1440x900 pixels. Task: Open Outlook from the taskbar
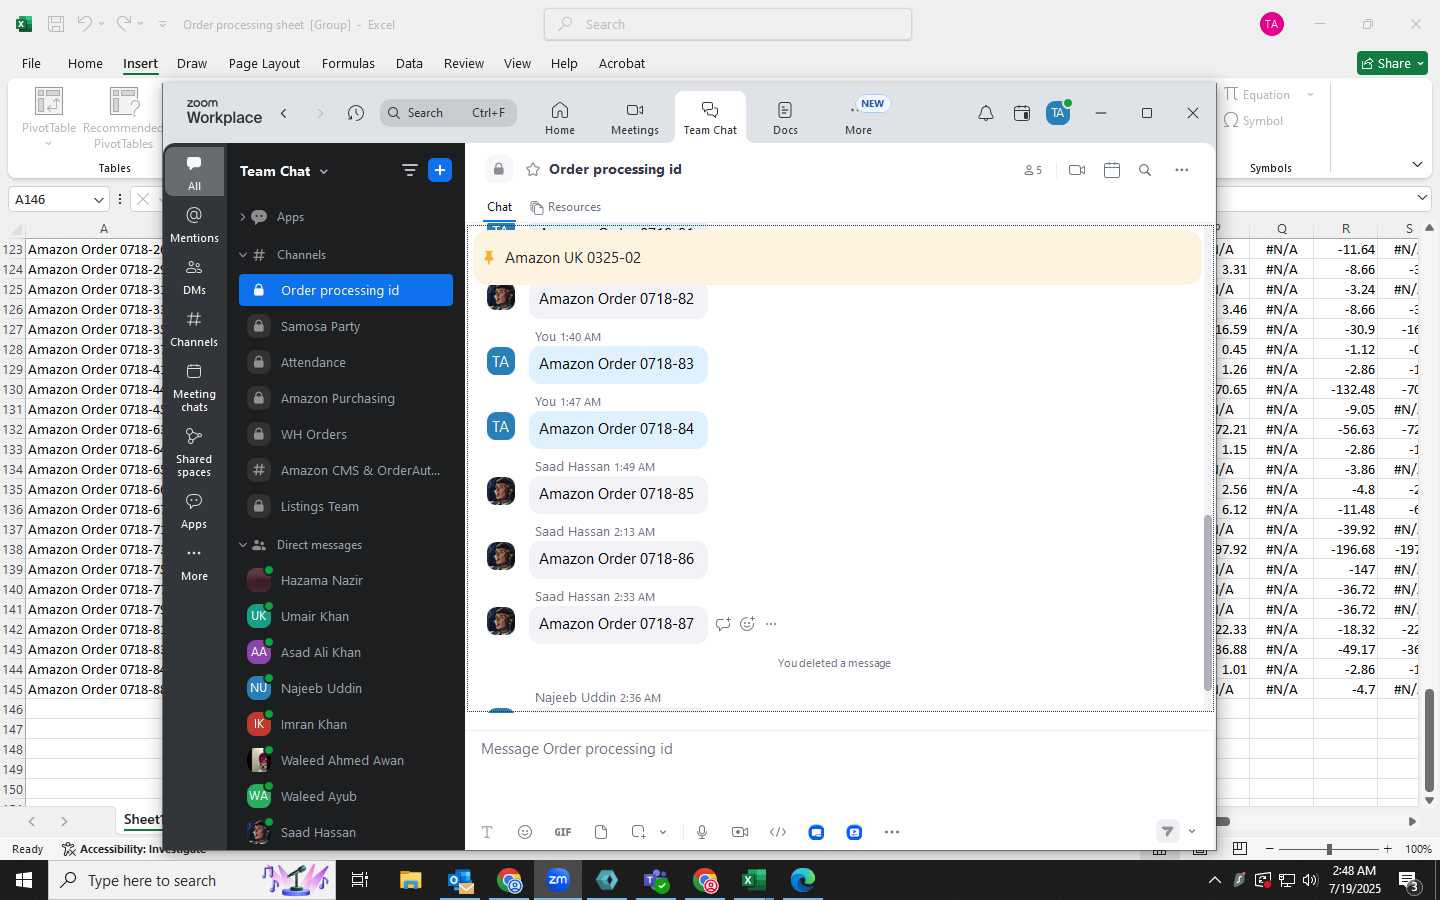460,880
